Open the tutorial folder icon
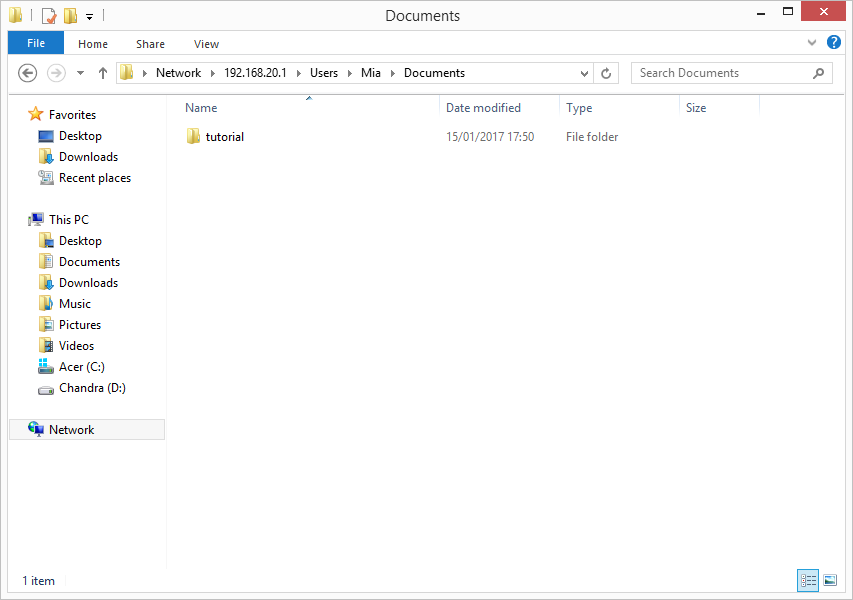The height and width of the screenshot is (600, 853). [x=194, y=137]
